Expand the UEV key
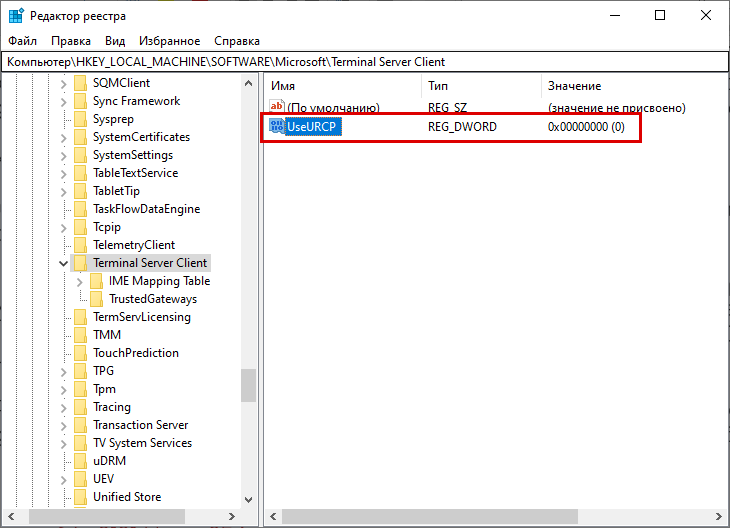730x528 pixels. [x=64, y=480]
